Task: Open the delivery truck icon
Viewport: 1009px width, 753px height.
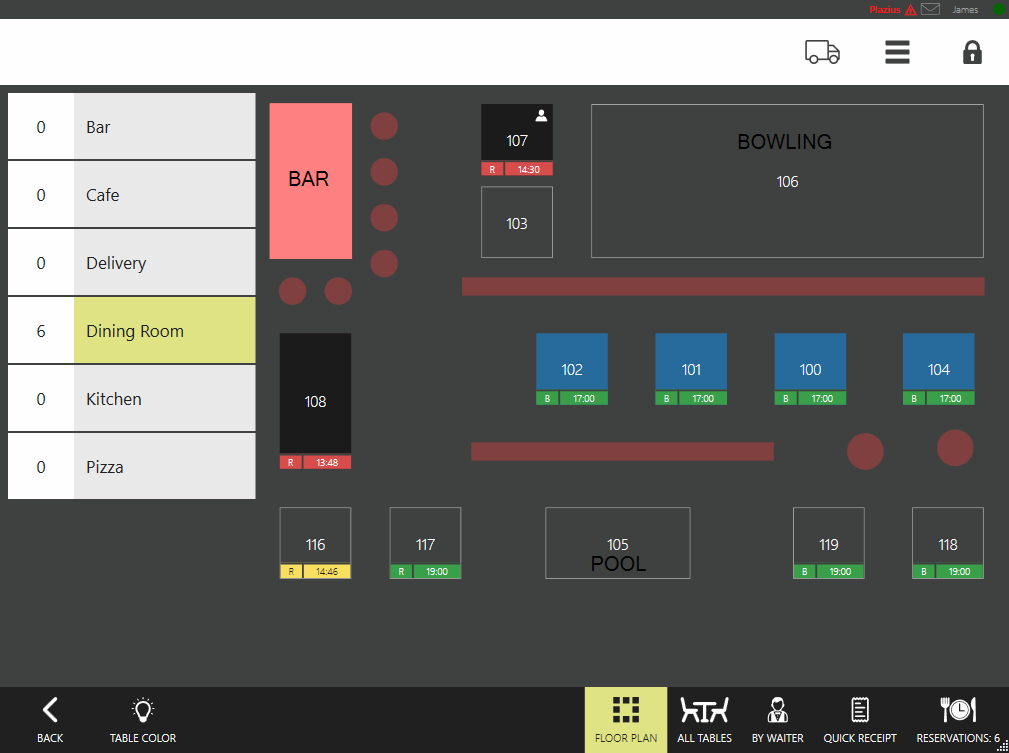Action: (x=822, y=52)
